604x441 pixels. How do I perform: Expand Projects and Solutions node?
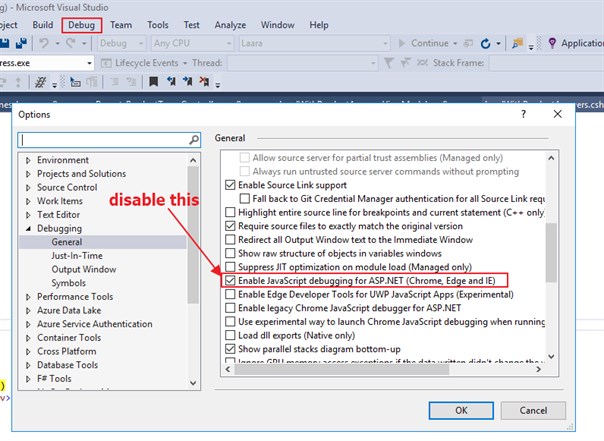click(x=28, y=174)
